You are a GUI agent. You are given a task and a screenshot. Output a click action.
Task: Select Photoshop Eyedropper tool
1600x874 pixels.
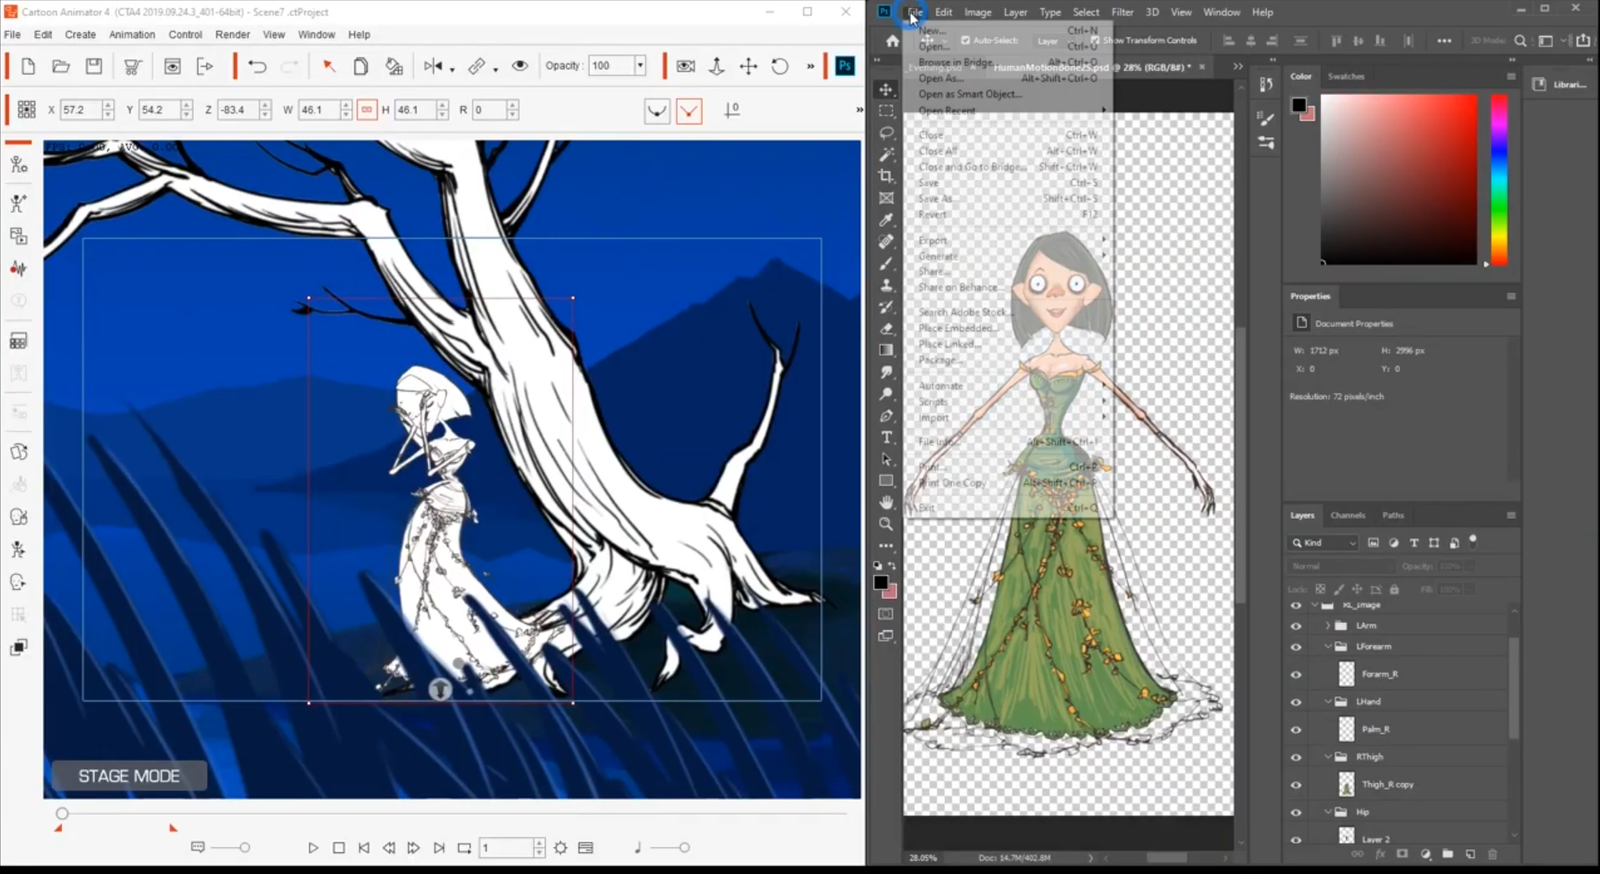point(886,220)
